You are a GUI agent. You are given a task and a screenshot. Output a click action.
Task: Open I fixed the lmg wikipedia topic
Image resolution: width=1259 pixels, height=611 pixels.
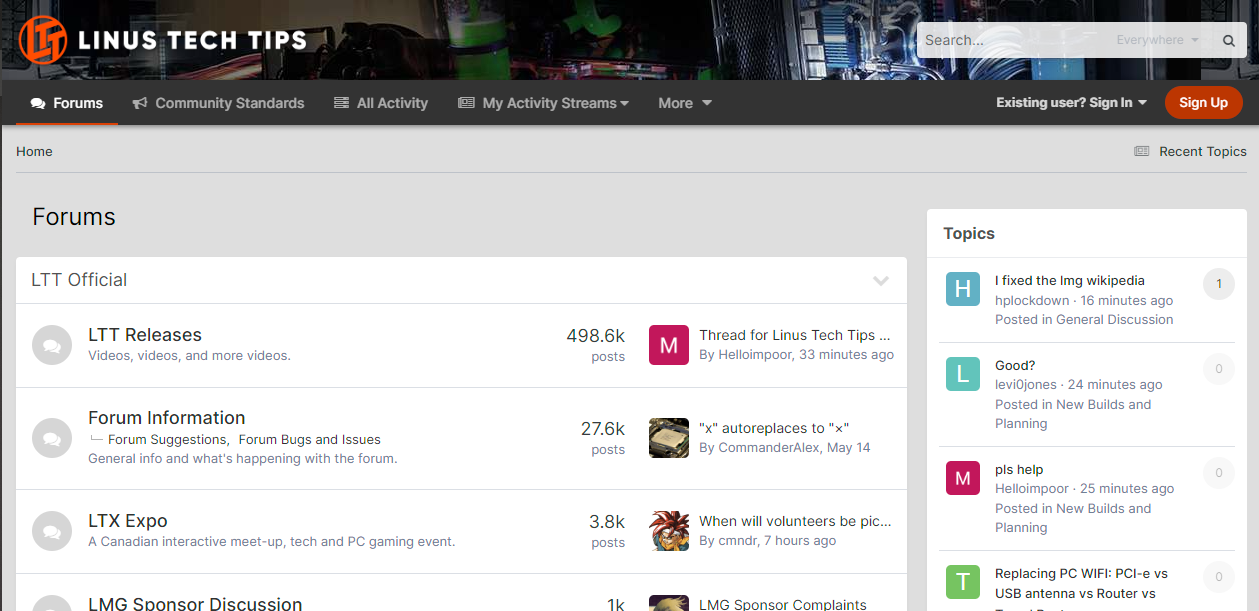(1070, 281)
